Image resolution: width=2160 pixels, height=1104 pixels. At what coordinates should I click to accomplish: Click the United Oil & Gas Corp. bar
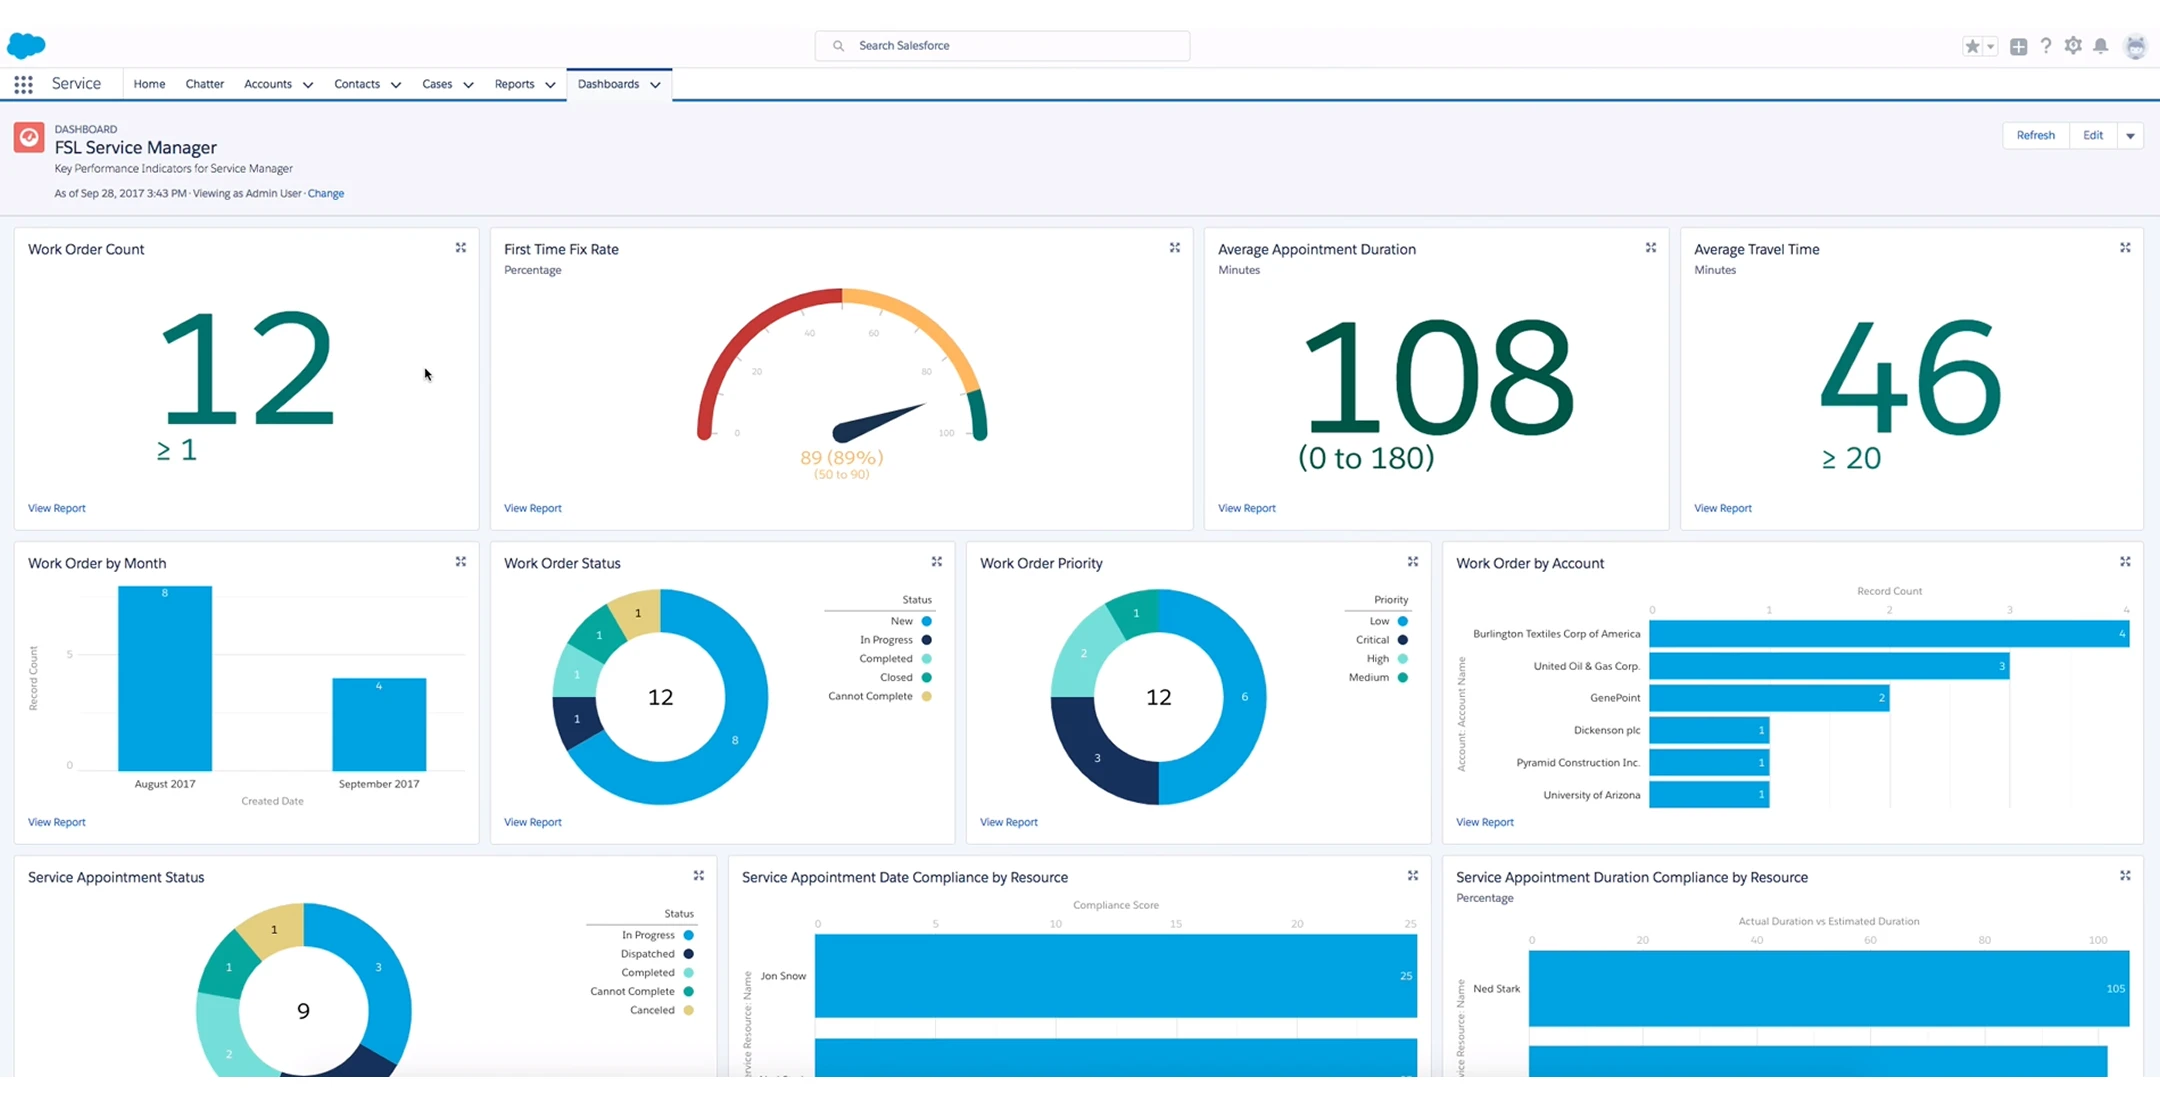coord(1829,666)
